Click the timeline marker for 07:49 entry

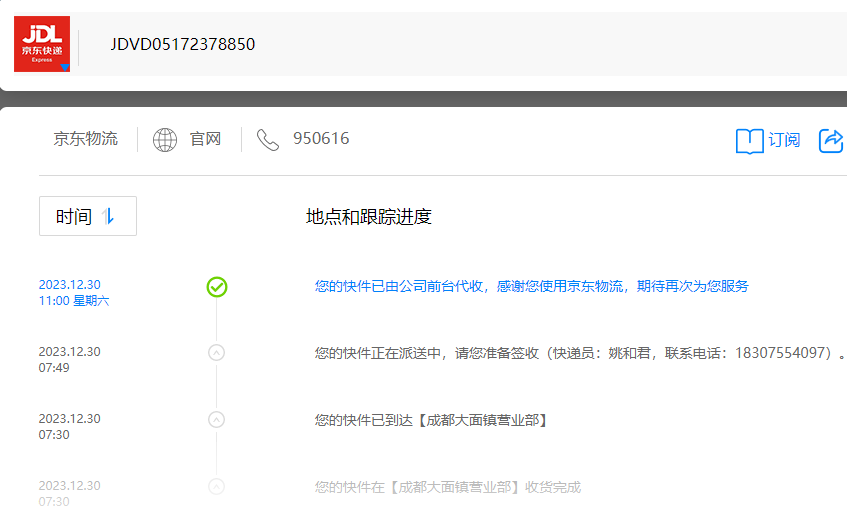point(217,353)
